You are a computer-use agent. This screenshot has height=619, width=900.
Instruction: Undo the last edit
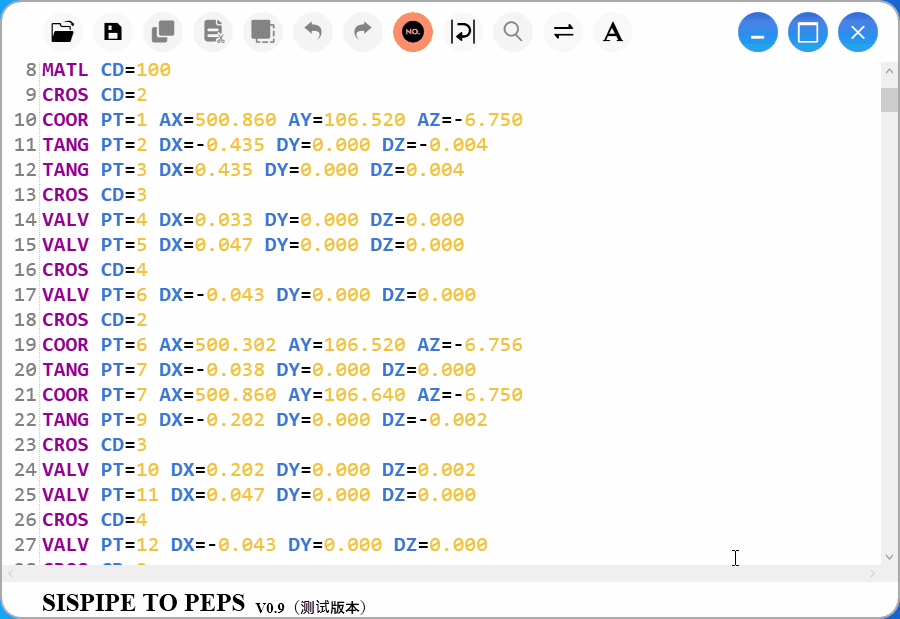tap(313, 32)
